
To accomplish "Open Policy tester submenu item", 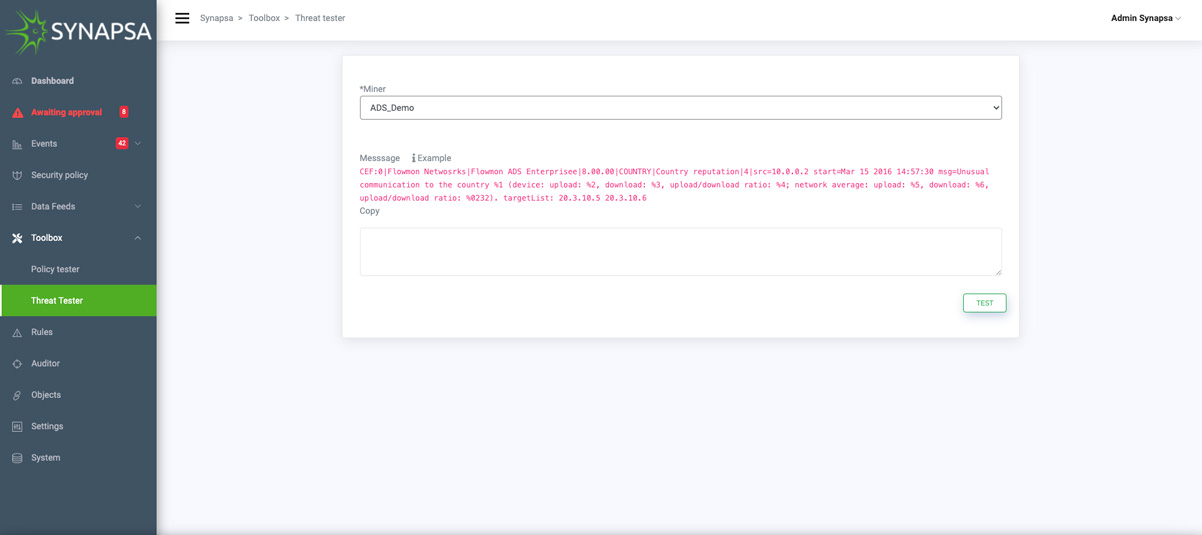I will tap(55, 269).
